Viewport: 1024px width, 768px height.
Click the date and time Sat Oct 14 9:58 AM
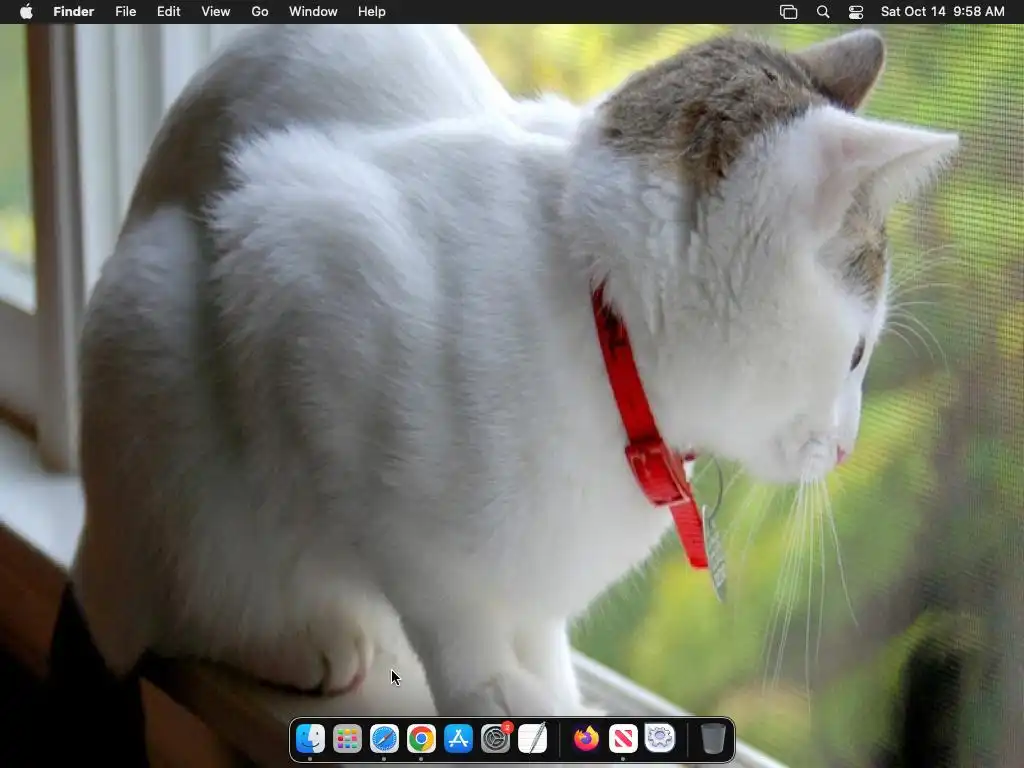pyautogui.click(x=942, y=12)
